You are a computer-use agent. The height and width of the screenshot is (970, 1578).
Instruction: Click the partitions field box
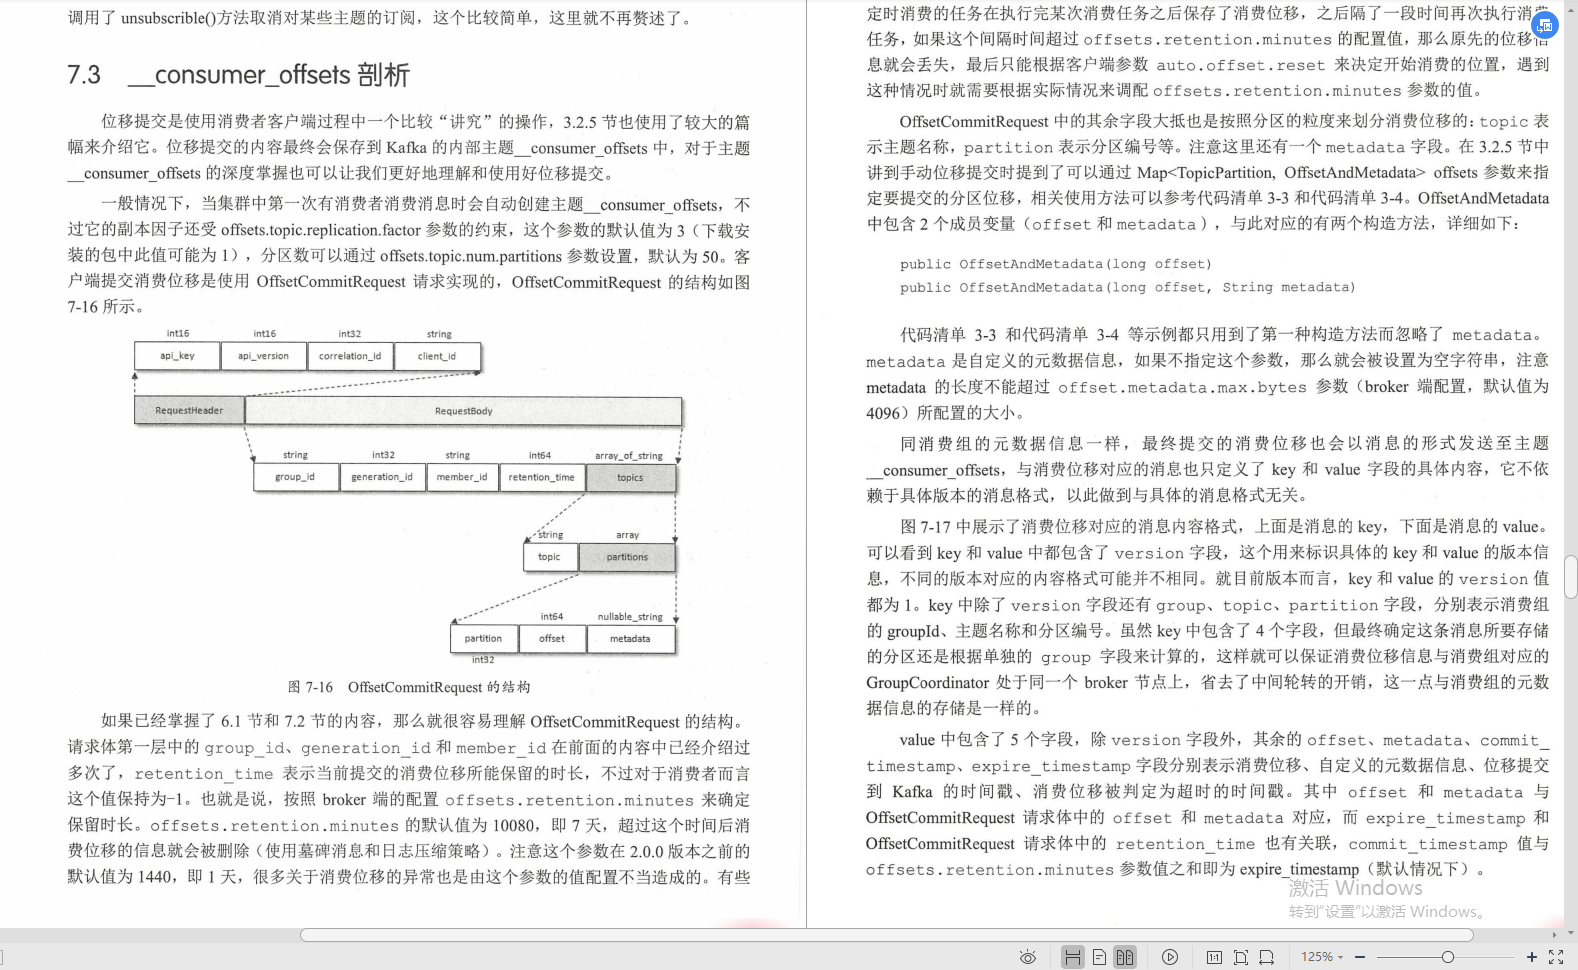coord(627,557)
